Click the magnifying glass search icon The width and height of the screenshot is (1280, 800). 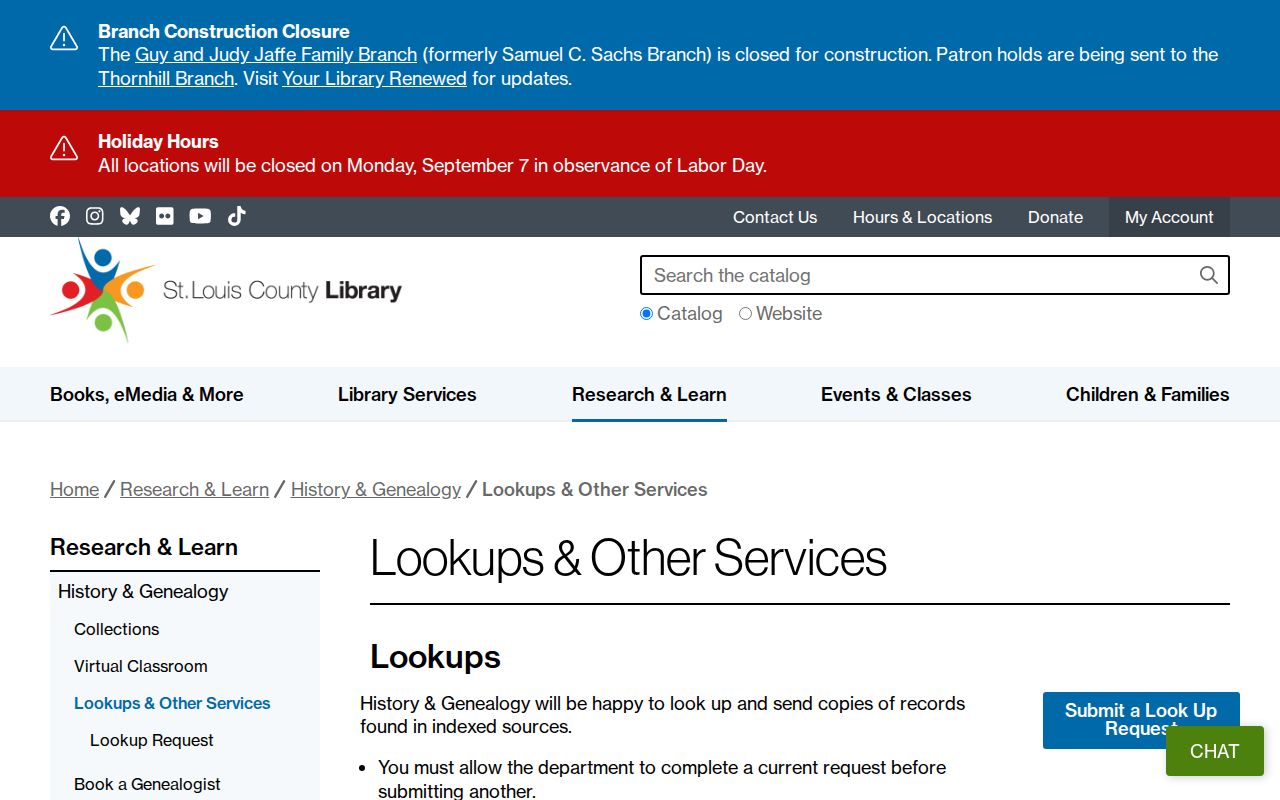point(1208,275)
